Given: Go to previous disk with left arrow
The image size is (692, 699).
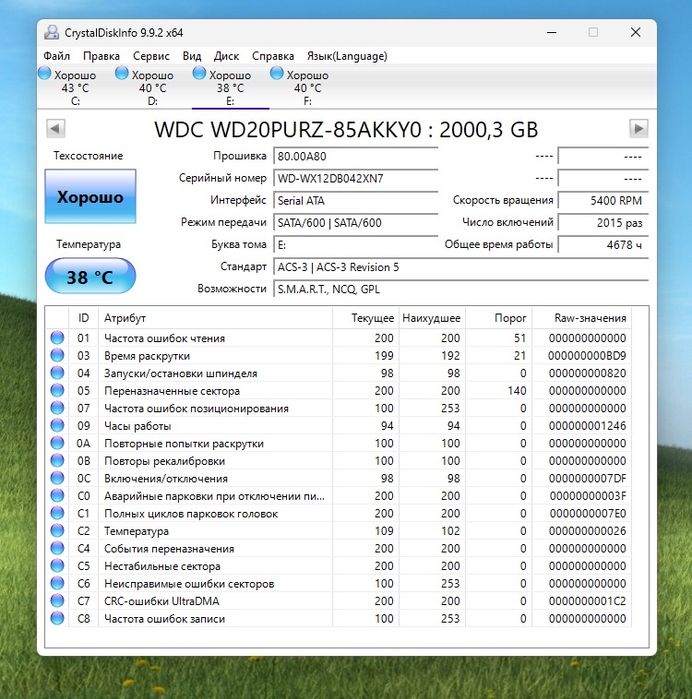Looking at the screenshot, I should (x=56, y=129).
